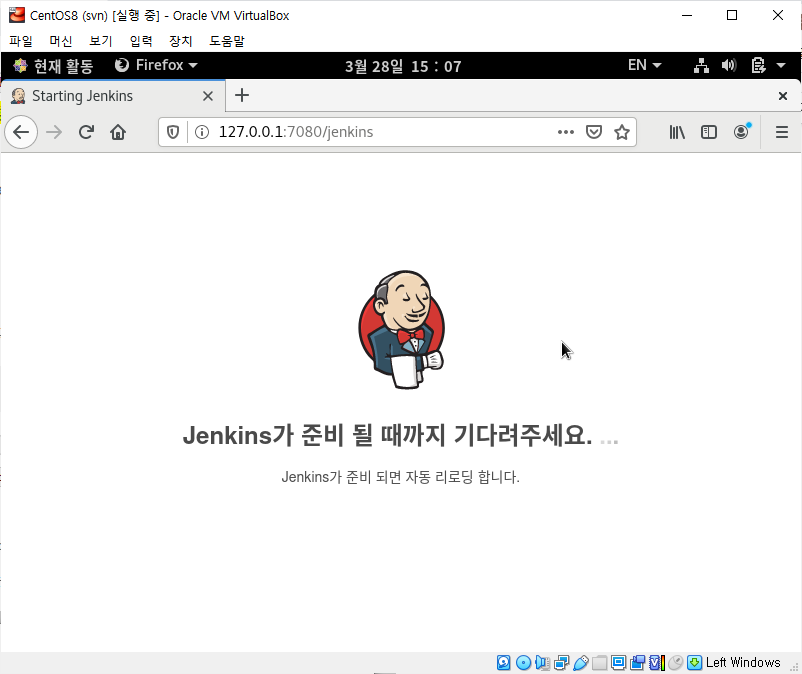Maximize the VirtualBox window
The width and height of the screenshot is (802, 674).
click(732, 15)
